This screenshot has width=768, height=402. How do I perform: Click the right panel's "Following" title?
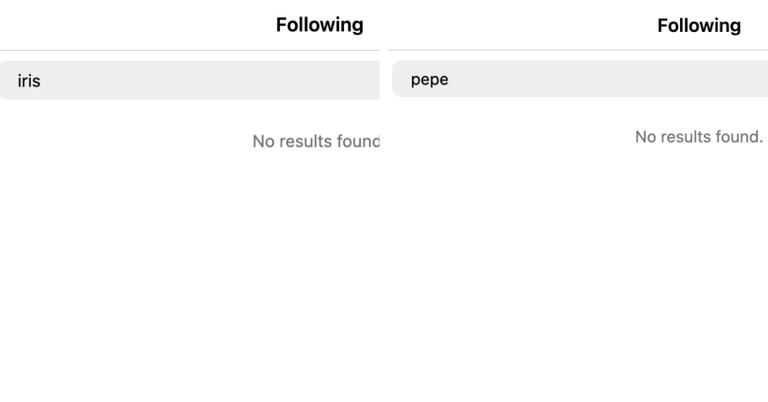[x=699, y=25]
